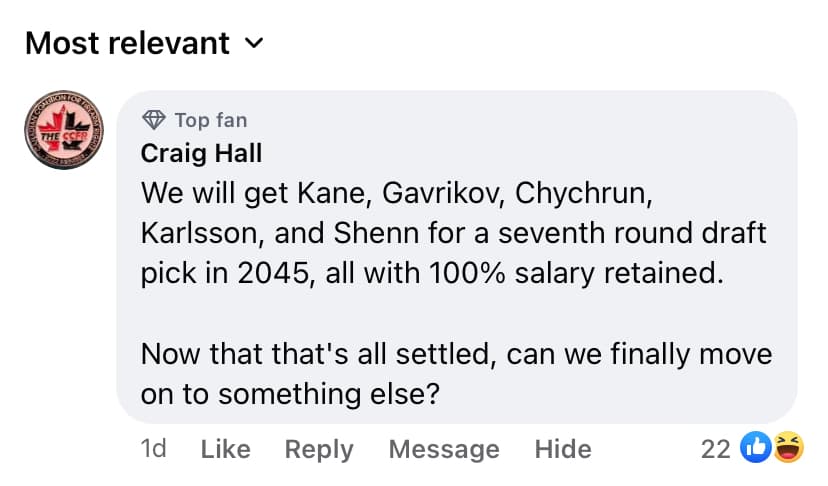The height and width of the screenshot is (486, 828).
Task: Like Craig Hall's comment
Action: click(225, 449)
